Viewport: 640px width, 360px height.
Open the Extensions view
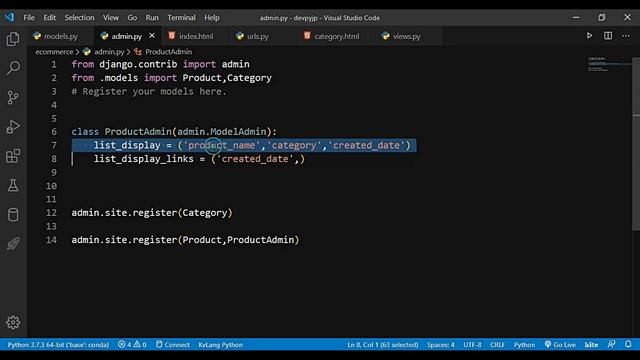(13, 156)
